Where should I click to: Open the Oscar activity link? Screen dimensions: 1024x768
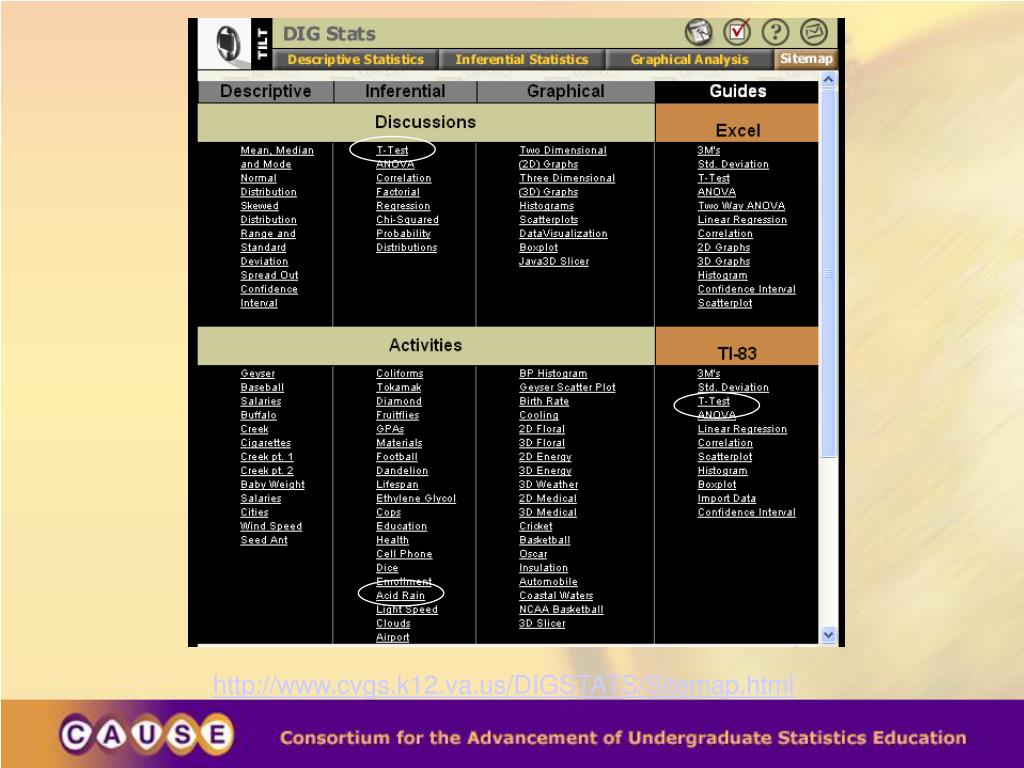point(533,554)
